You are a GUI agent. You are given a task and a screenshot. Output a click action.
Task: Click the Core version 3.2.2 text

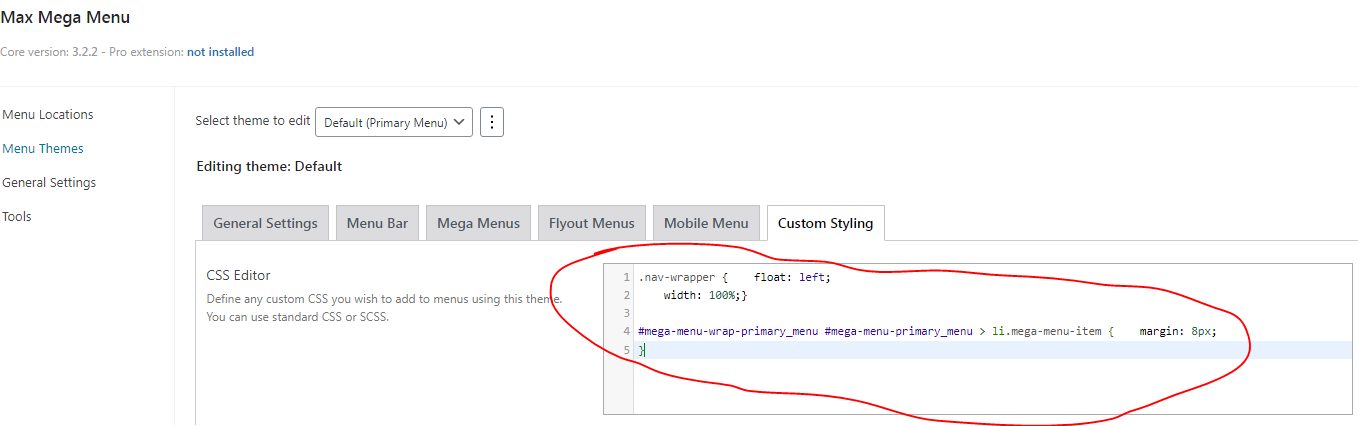[x=48, y=51]
